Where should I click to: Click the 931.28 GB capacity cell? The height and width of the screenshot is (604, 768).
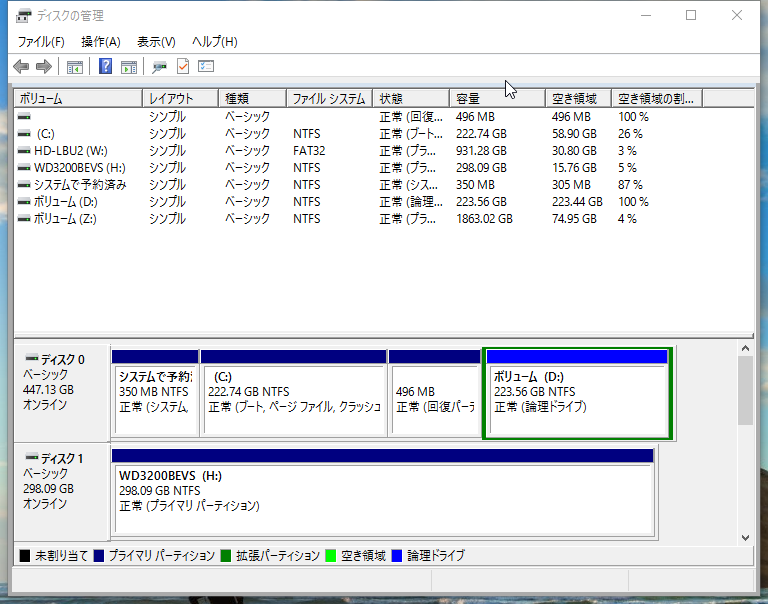(481, 151)
